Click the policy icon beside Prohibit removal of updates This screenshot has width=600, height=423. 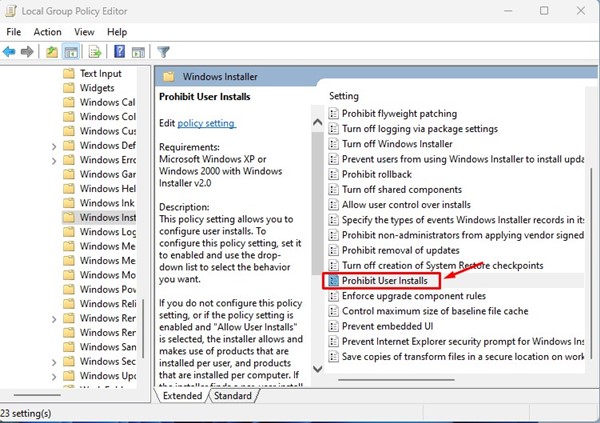point(334,250)
